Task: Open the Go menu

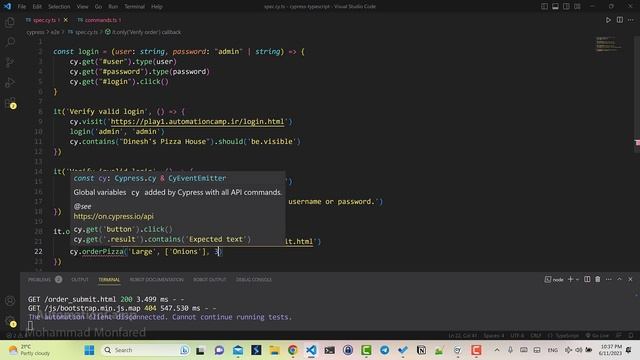Action: 98,7
